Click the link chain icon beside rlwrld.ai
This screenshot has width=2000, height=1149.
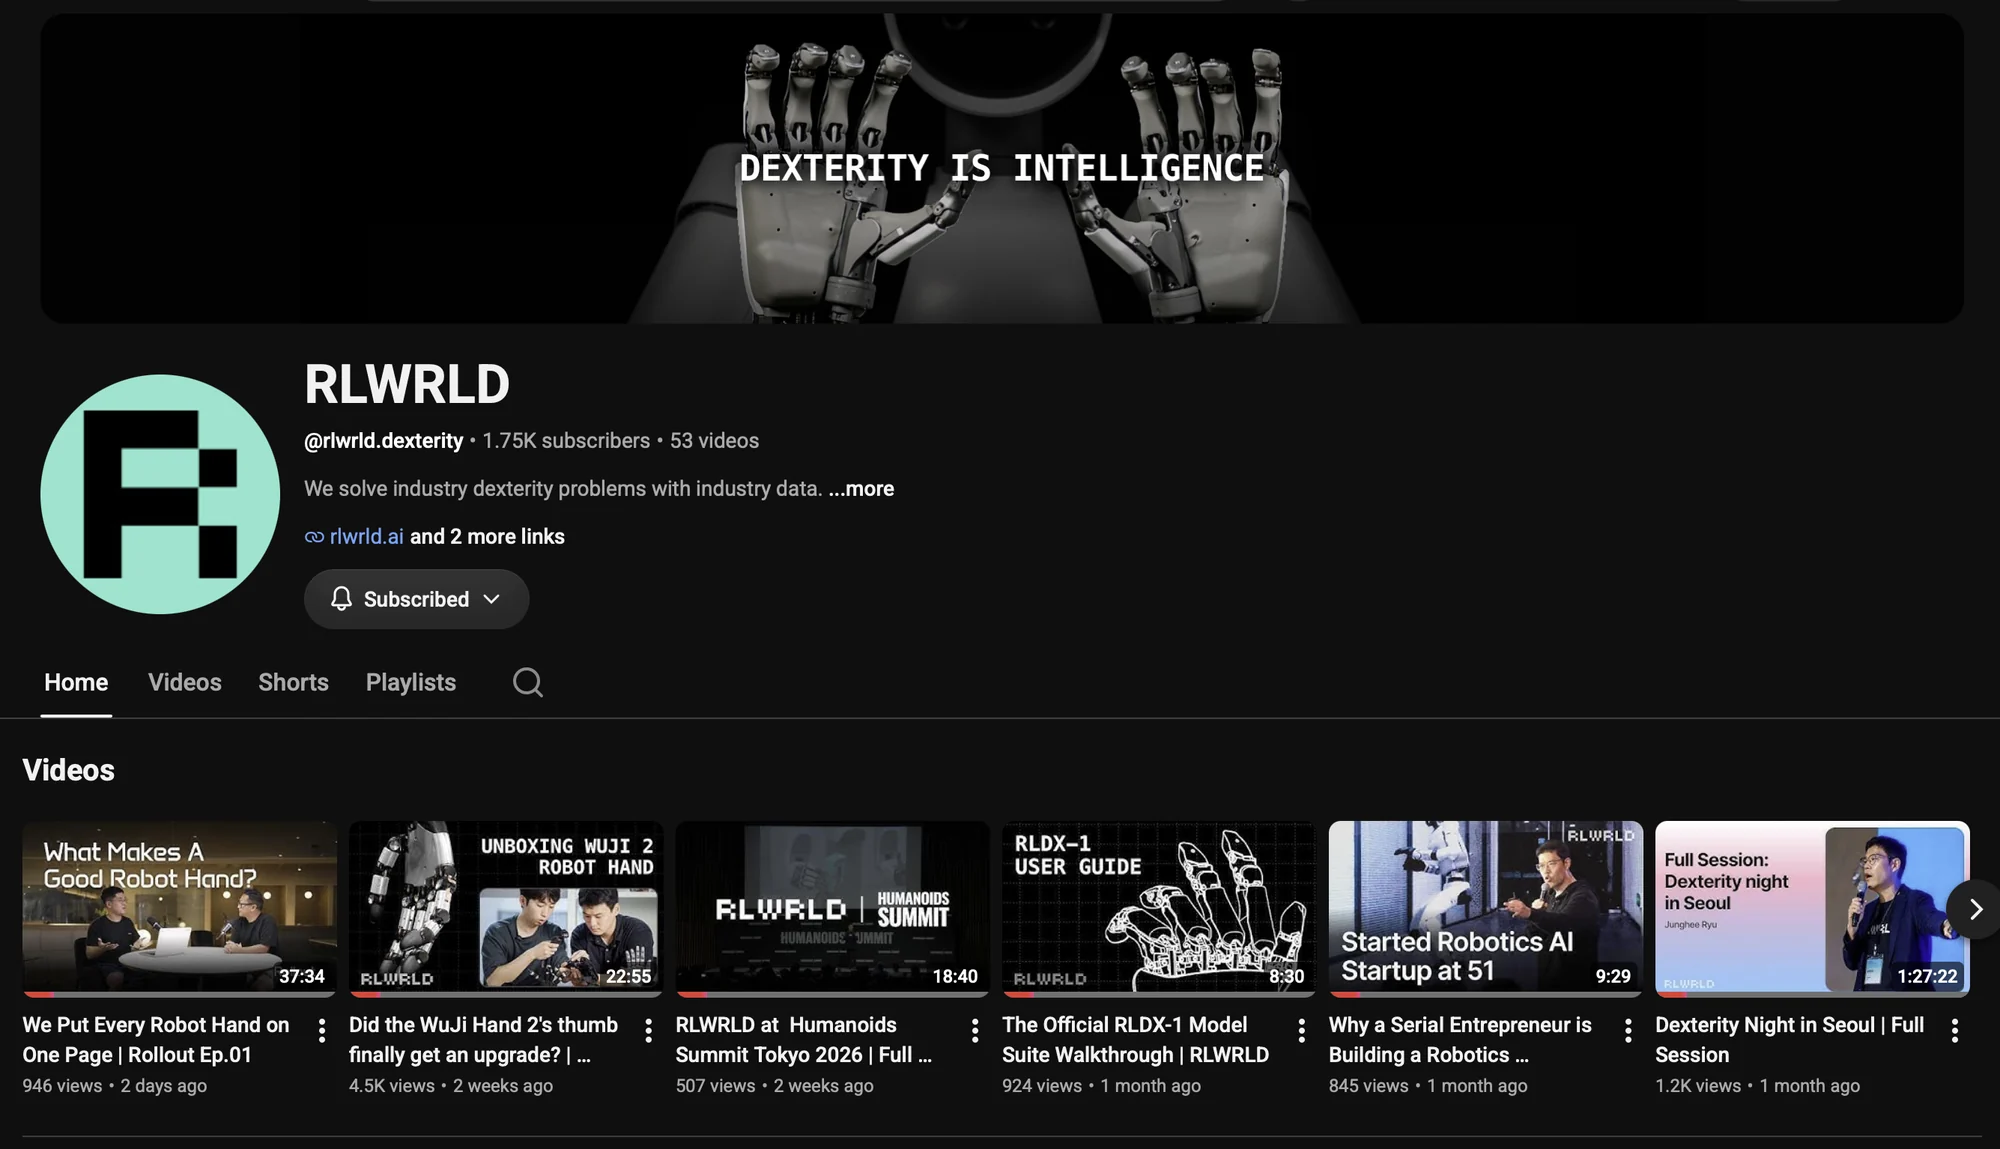(314, 537)
